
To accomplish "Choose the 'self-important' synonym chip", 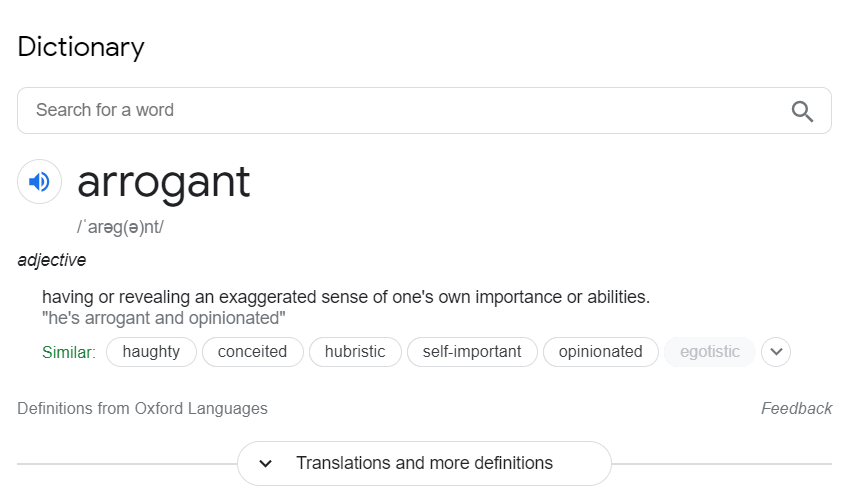I will [472, 352].
